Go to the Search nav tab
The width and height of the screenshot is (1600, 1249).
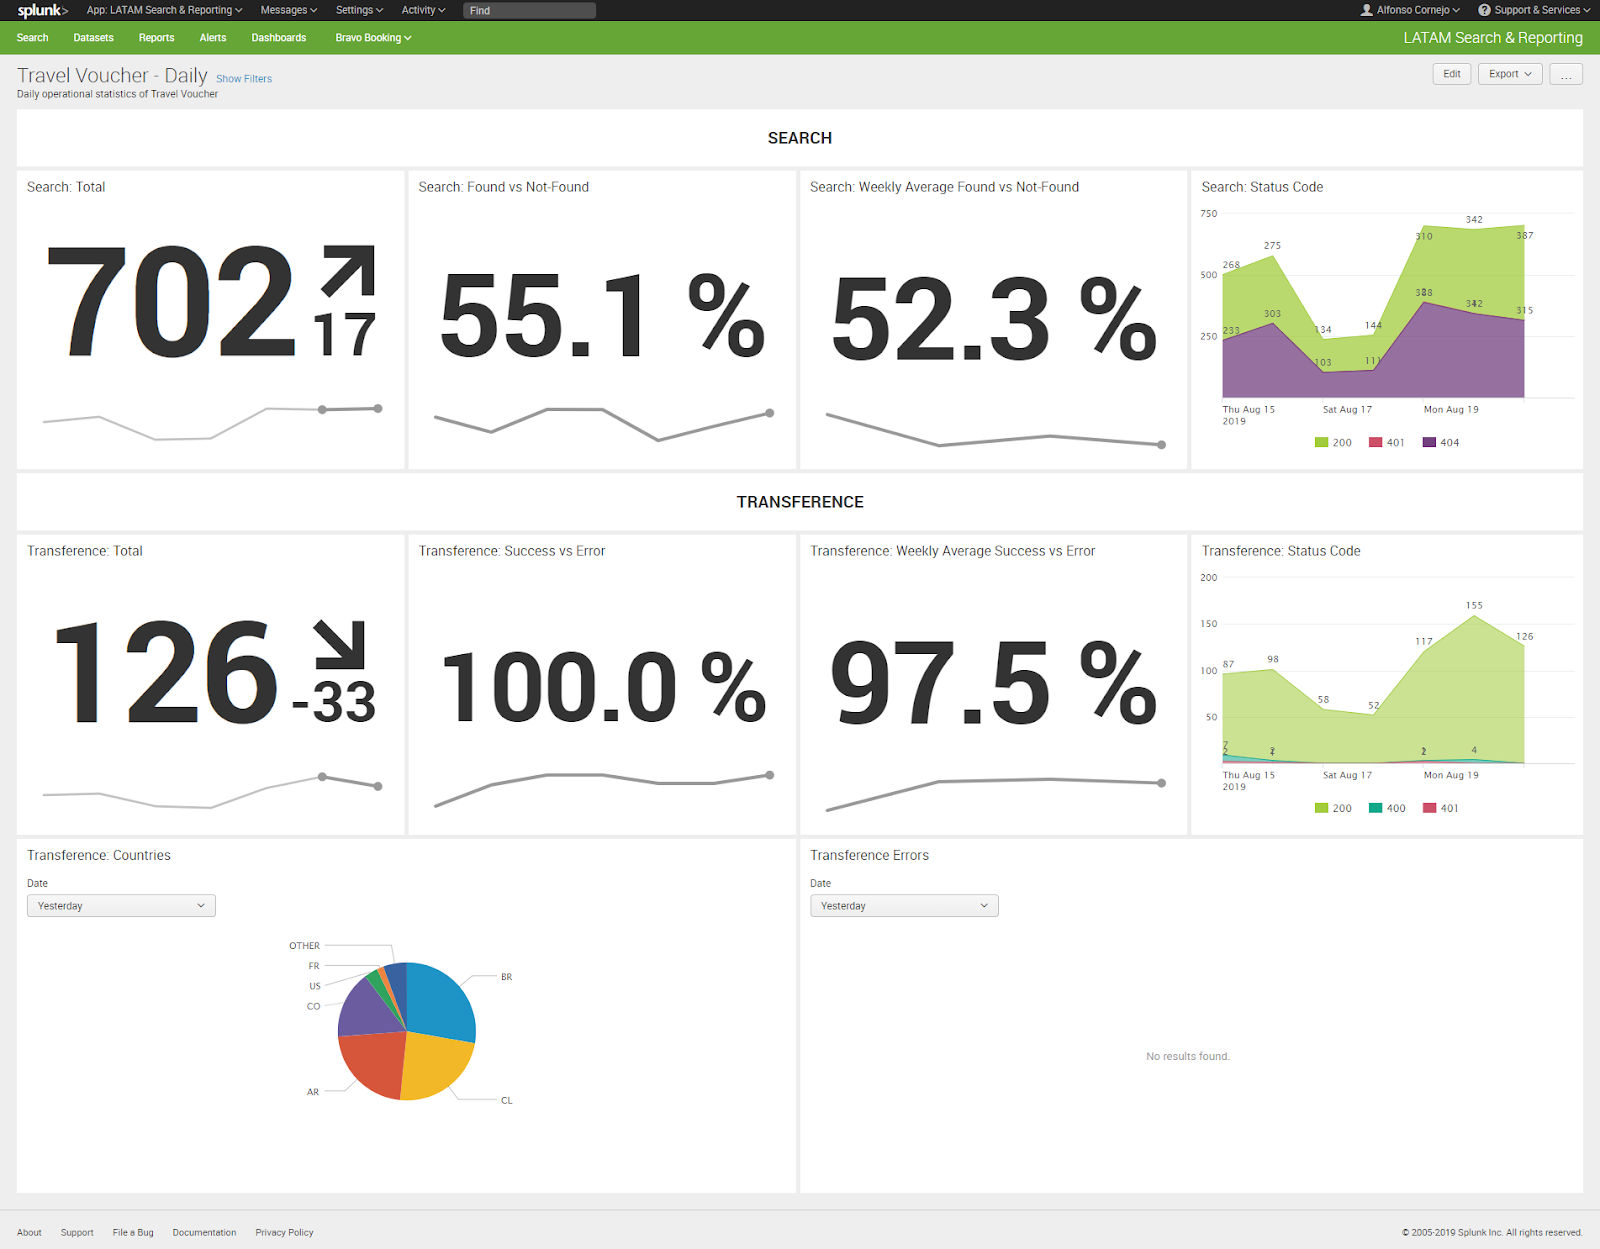click(x=32, y=38)
